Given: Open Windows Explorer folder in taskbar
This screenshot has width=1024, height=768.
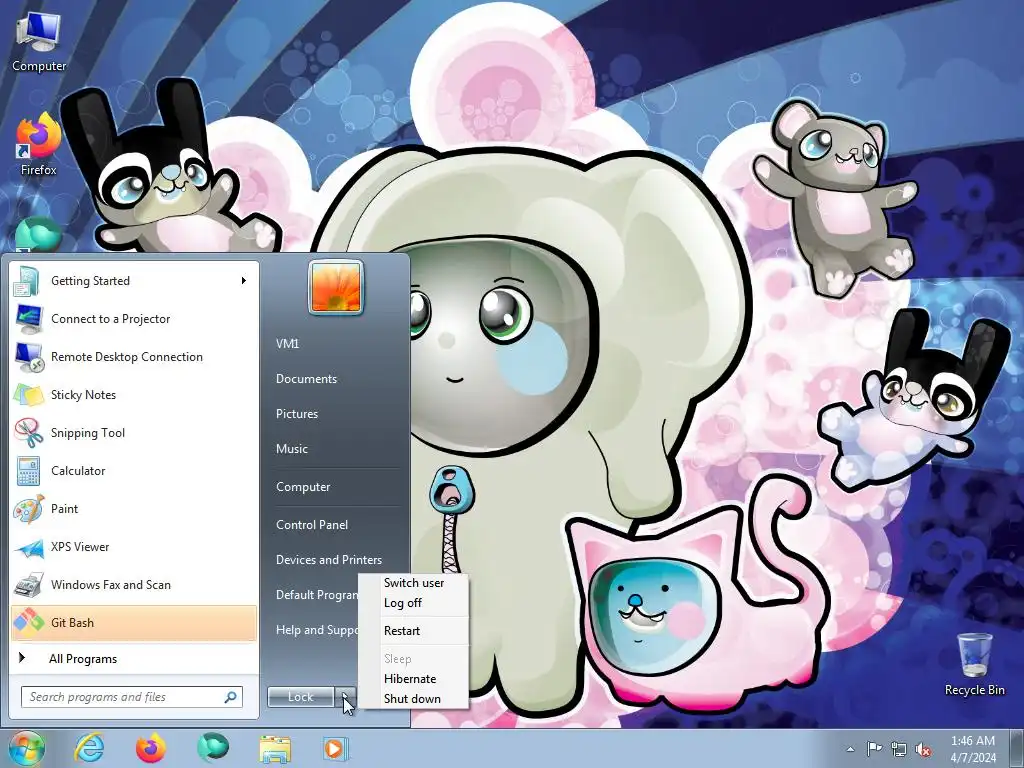Looking at the screenshot, I should click(x=275, y=748).
